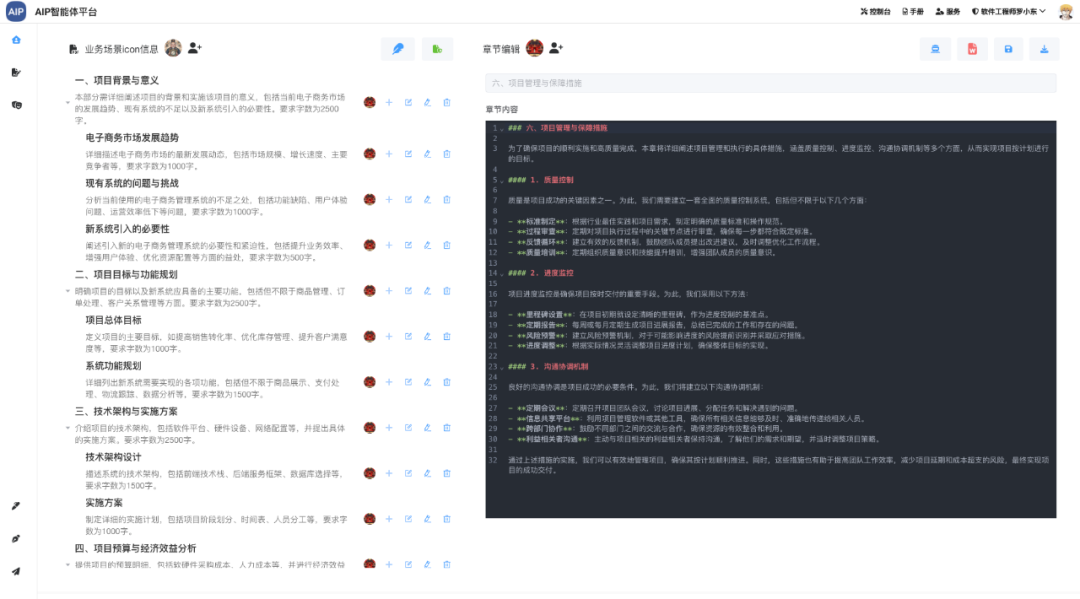1080x599 pixels.
Task: Click the edit-square icon on 三、技术架构与实施方案 row
Action: pos(408,428)
